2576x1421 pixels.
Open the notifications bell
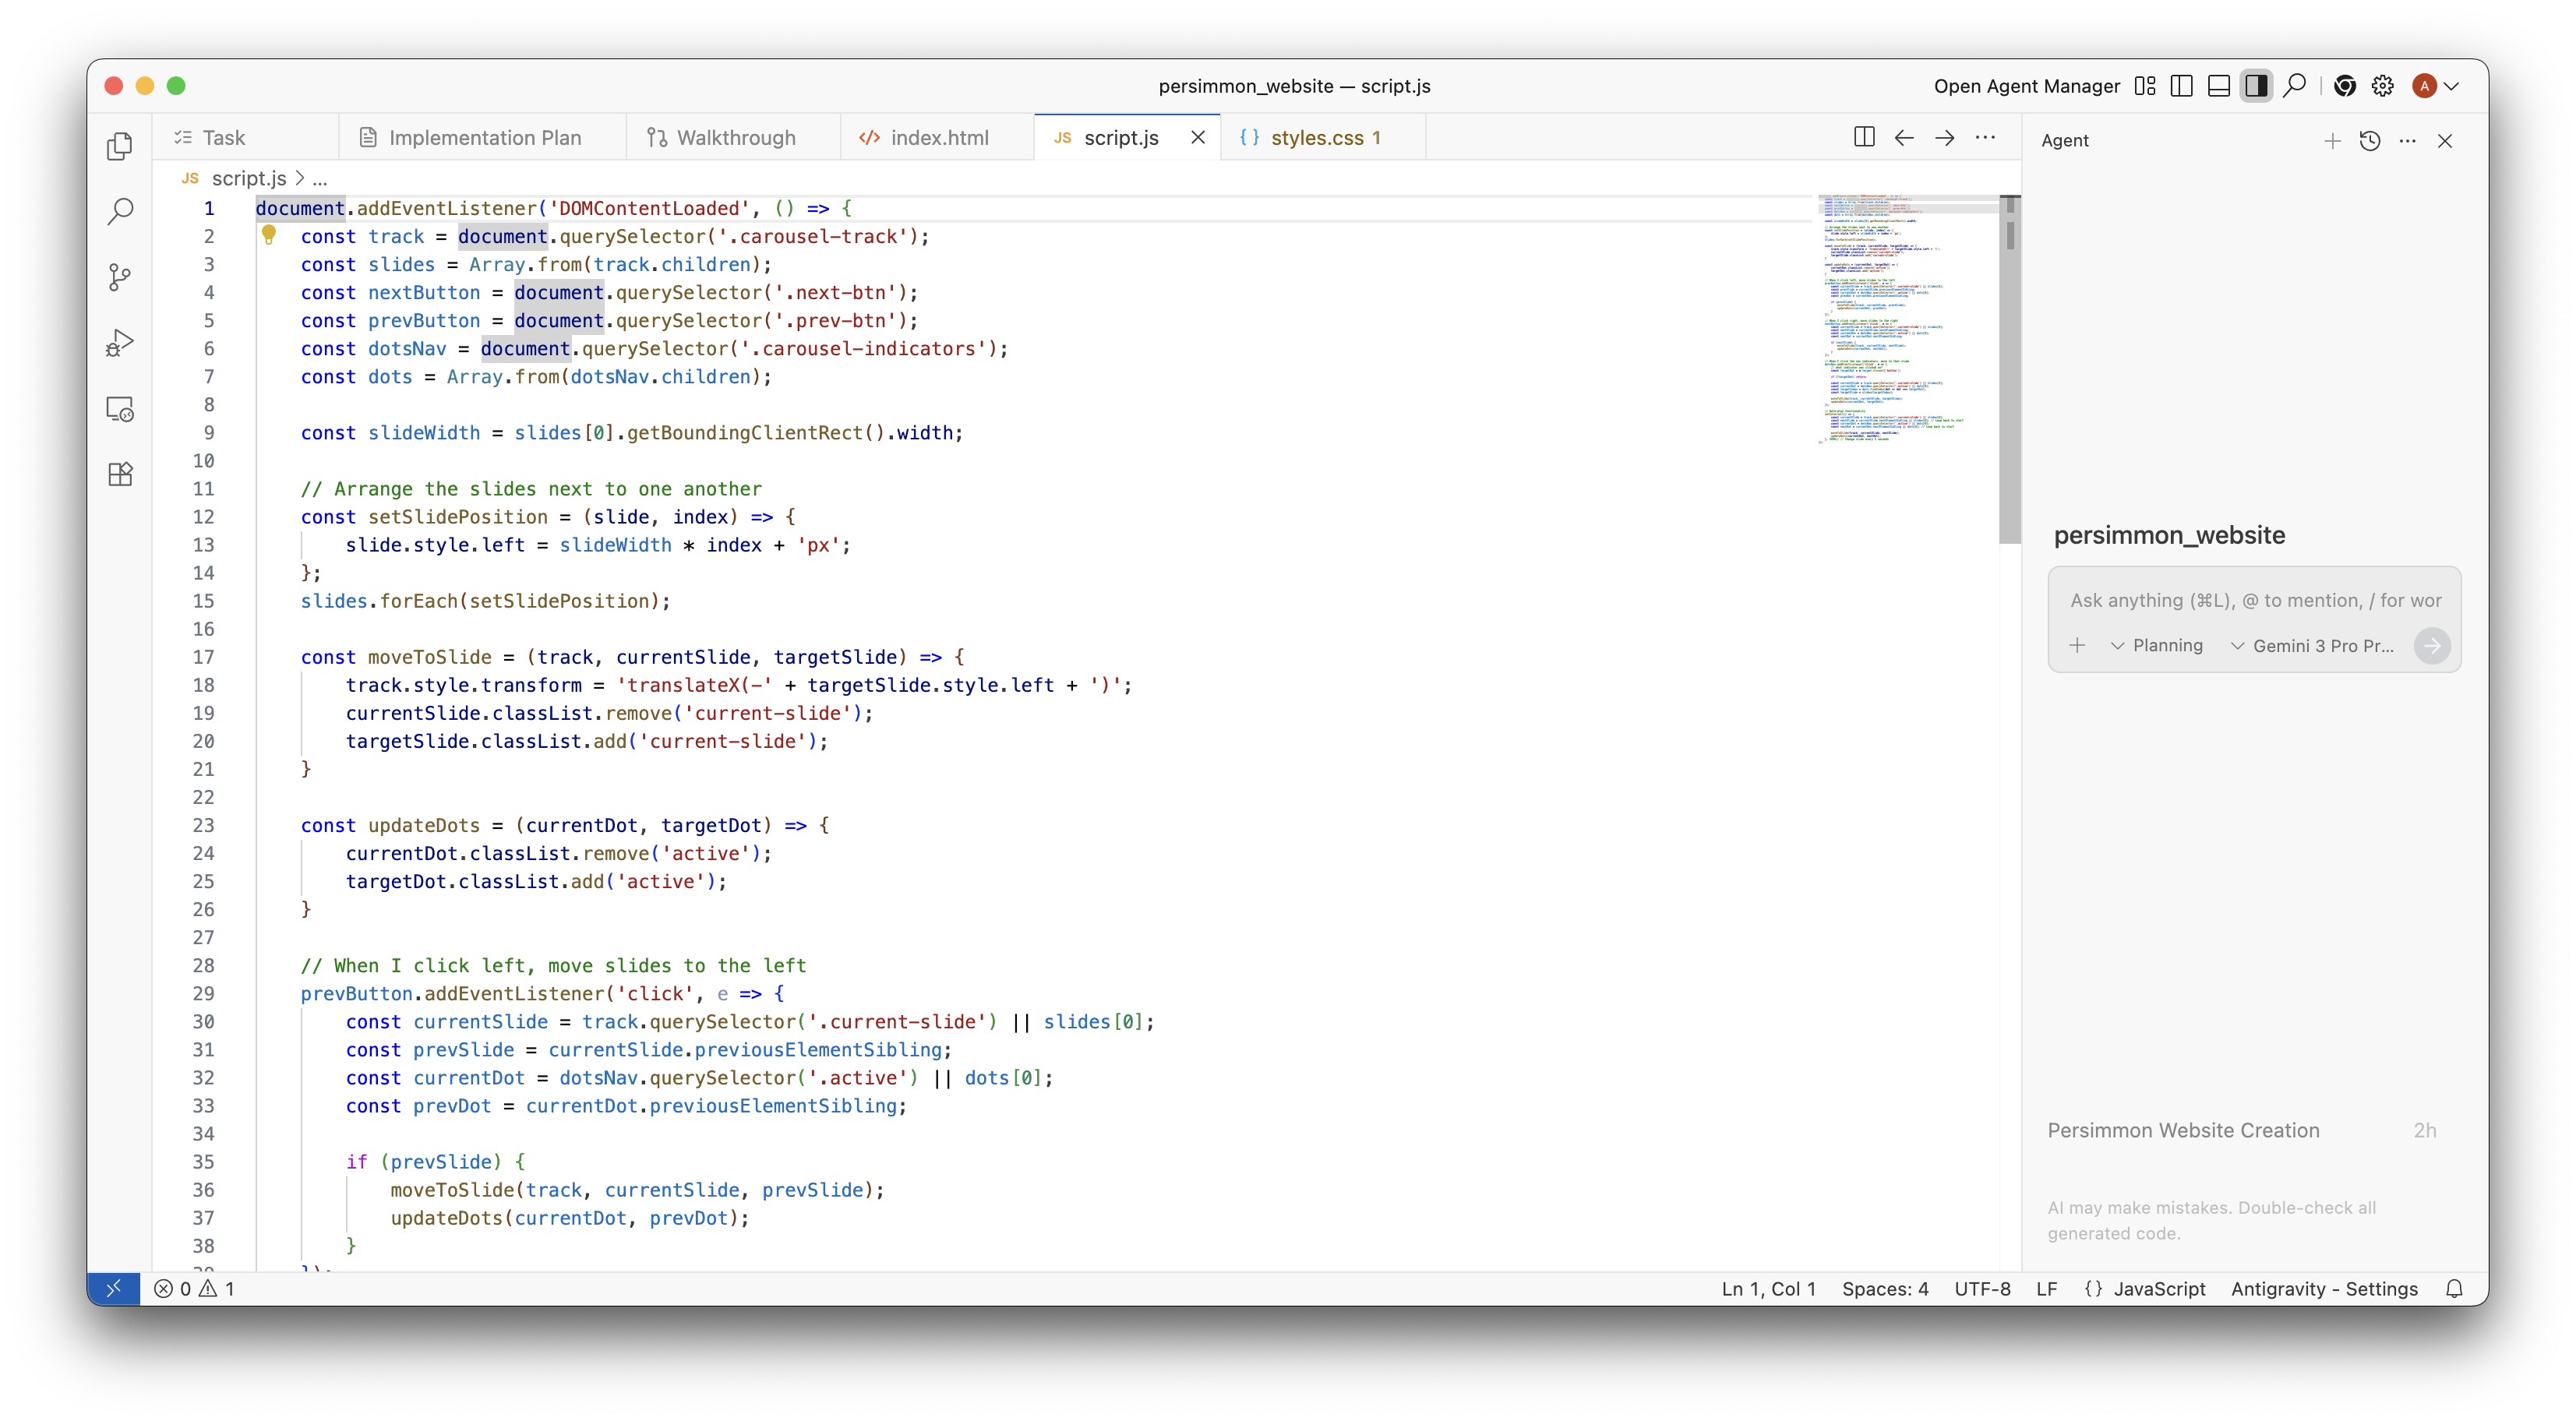[x=2454, y=1289]
